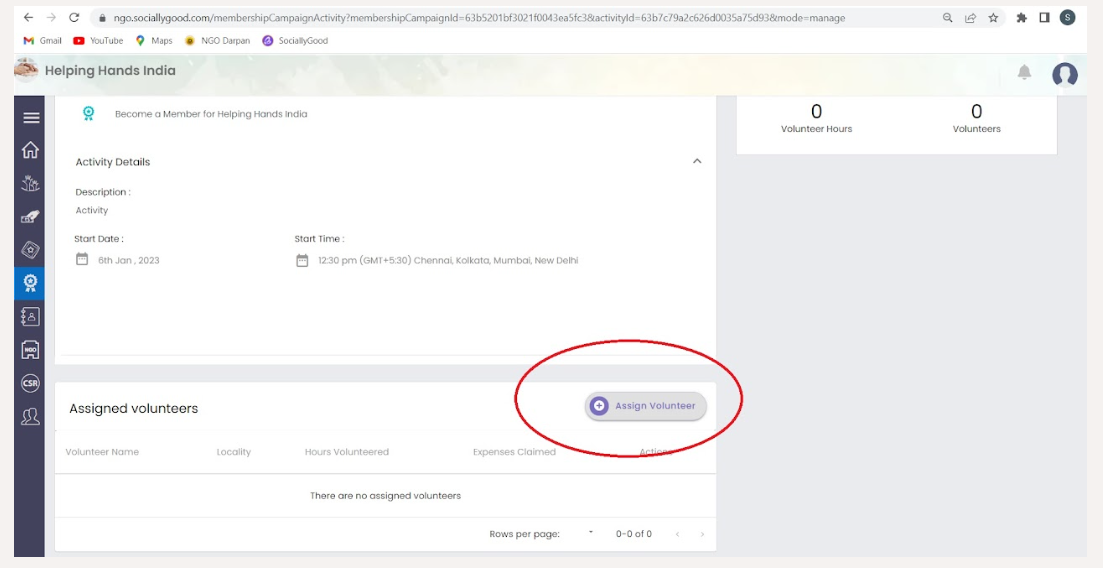Screen dimensions: 1103x568
Task: Open notifications bell icon
Action: point(1024,72)
